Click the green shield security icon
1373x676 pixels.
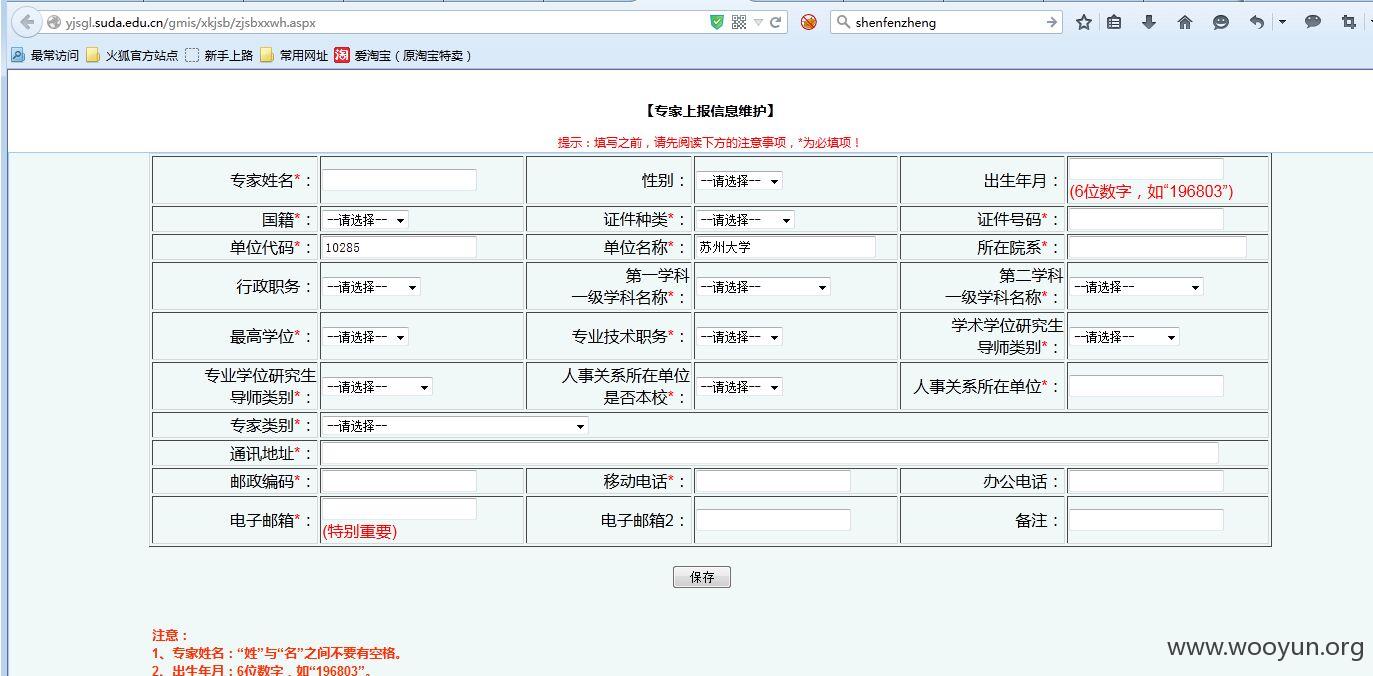pos(716,22)
